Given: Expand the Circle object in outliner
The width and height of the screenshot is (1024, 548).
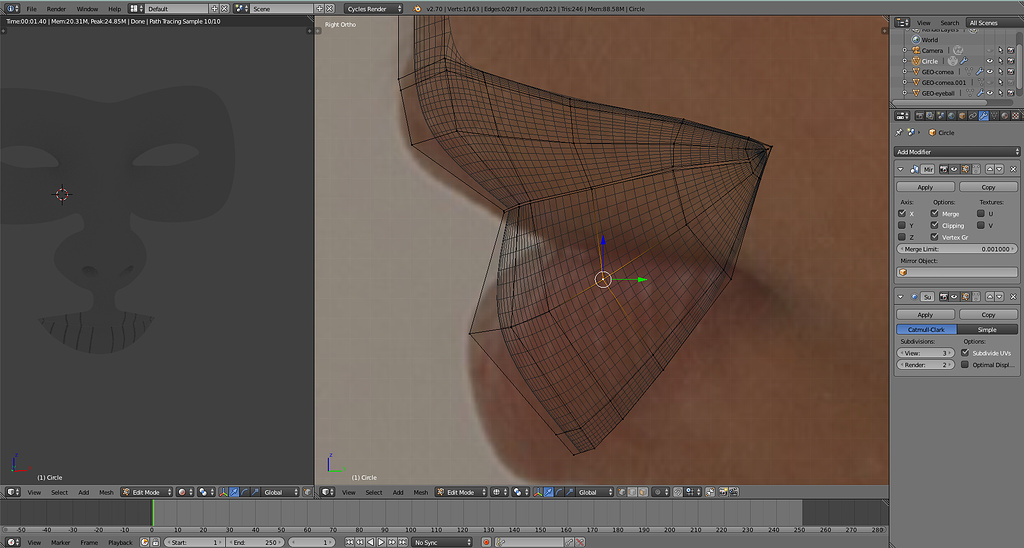Looking at the screenshot, I should point(905,61).
